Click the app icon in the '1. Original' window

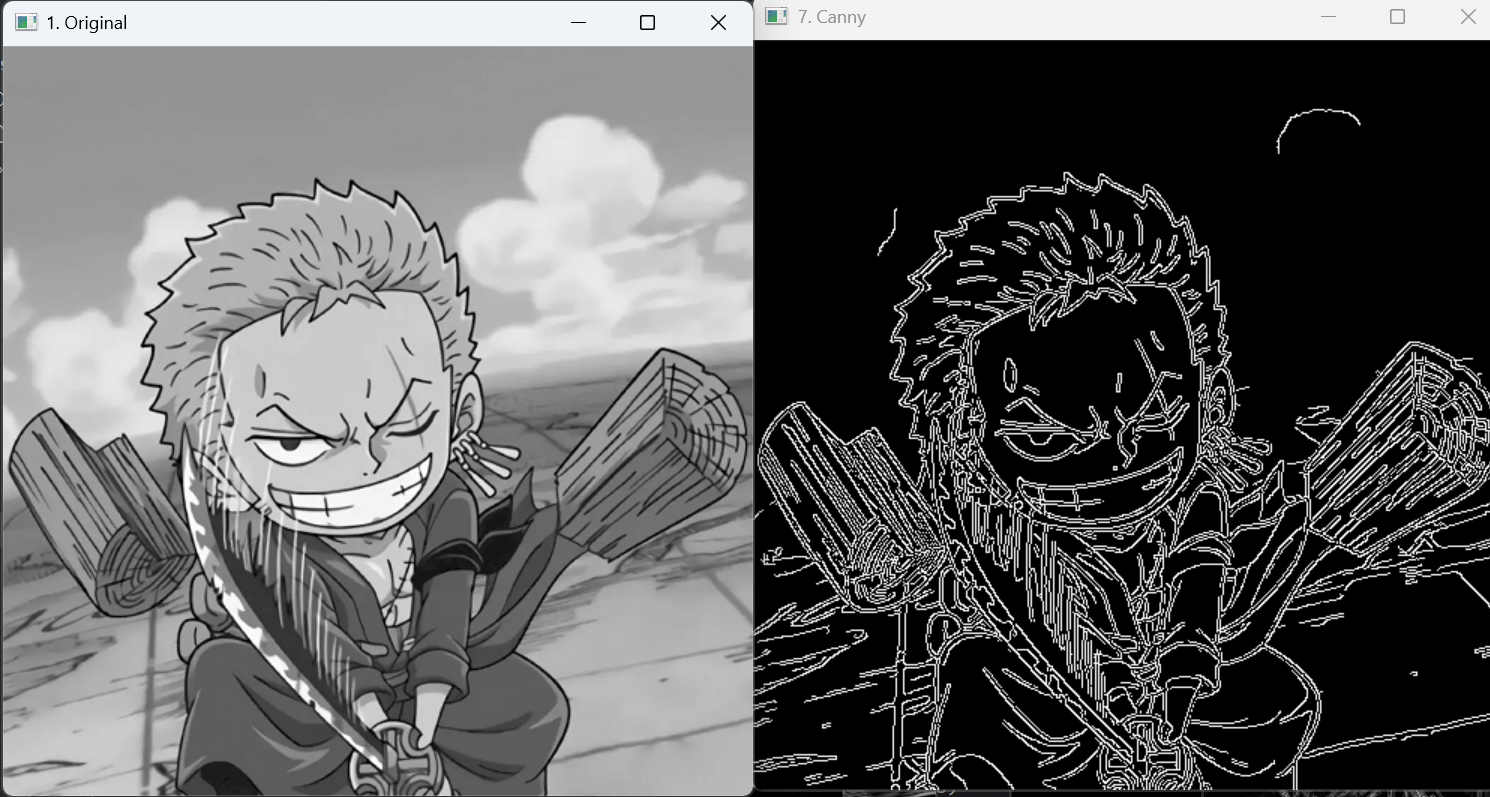coord(26,22)
